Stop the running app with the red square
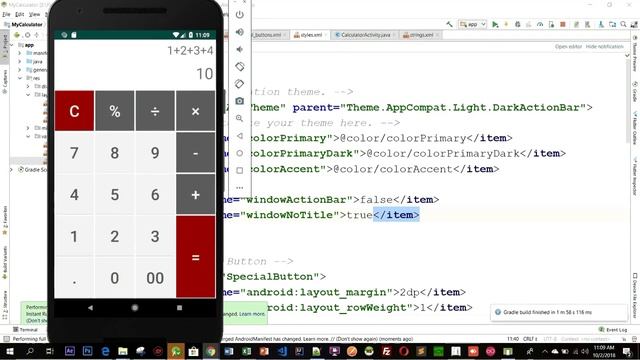This screenshot has height=360, width=640. (563, 24)
